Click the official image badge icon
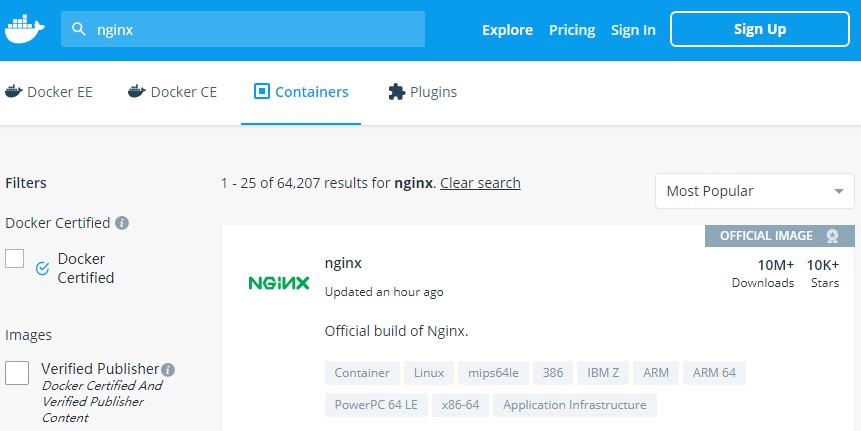Viewport: 861px width, 431px height. [x=832, y=236]
